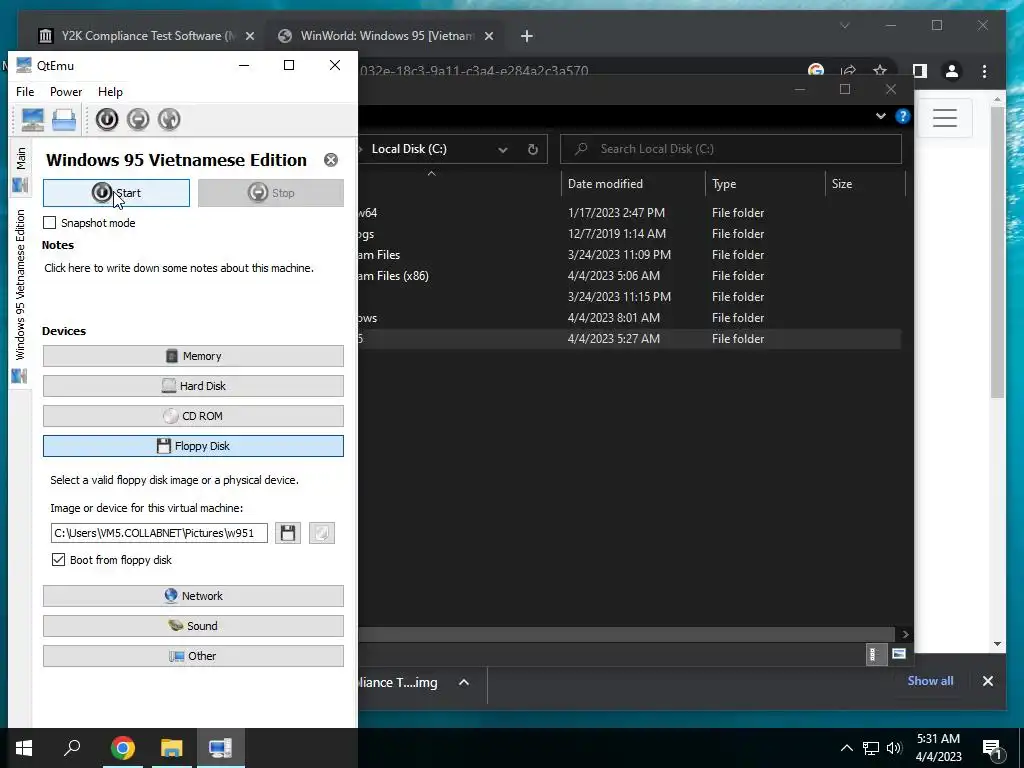
Task: Click the power start icon in QtEmu toolbar
Action: [x=107, y=119]
